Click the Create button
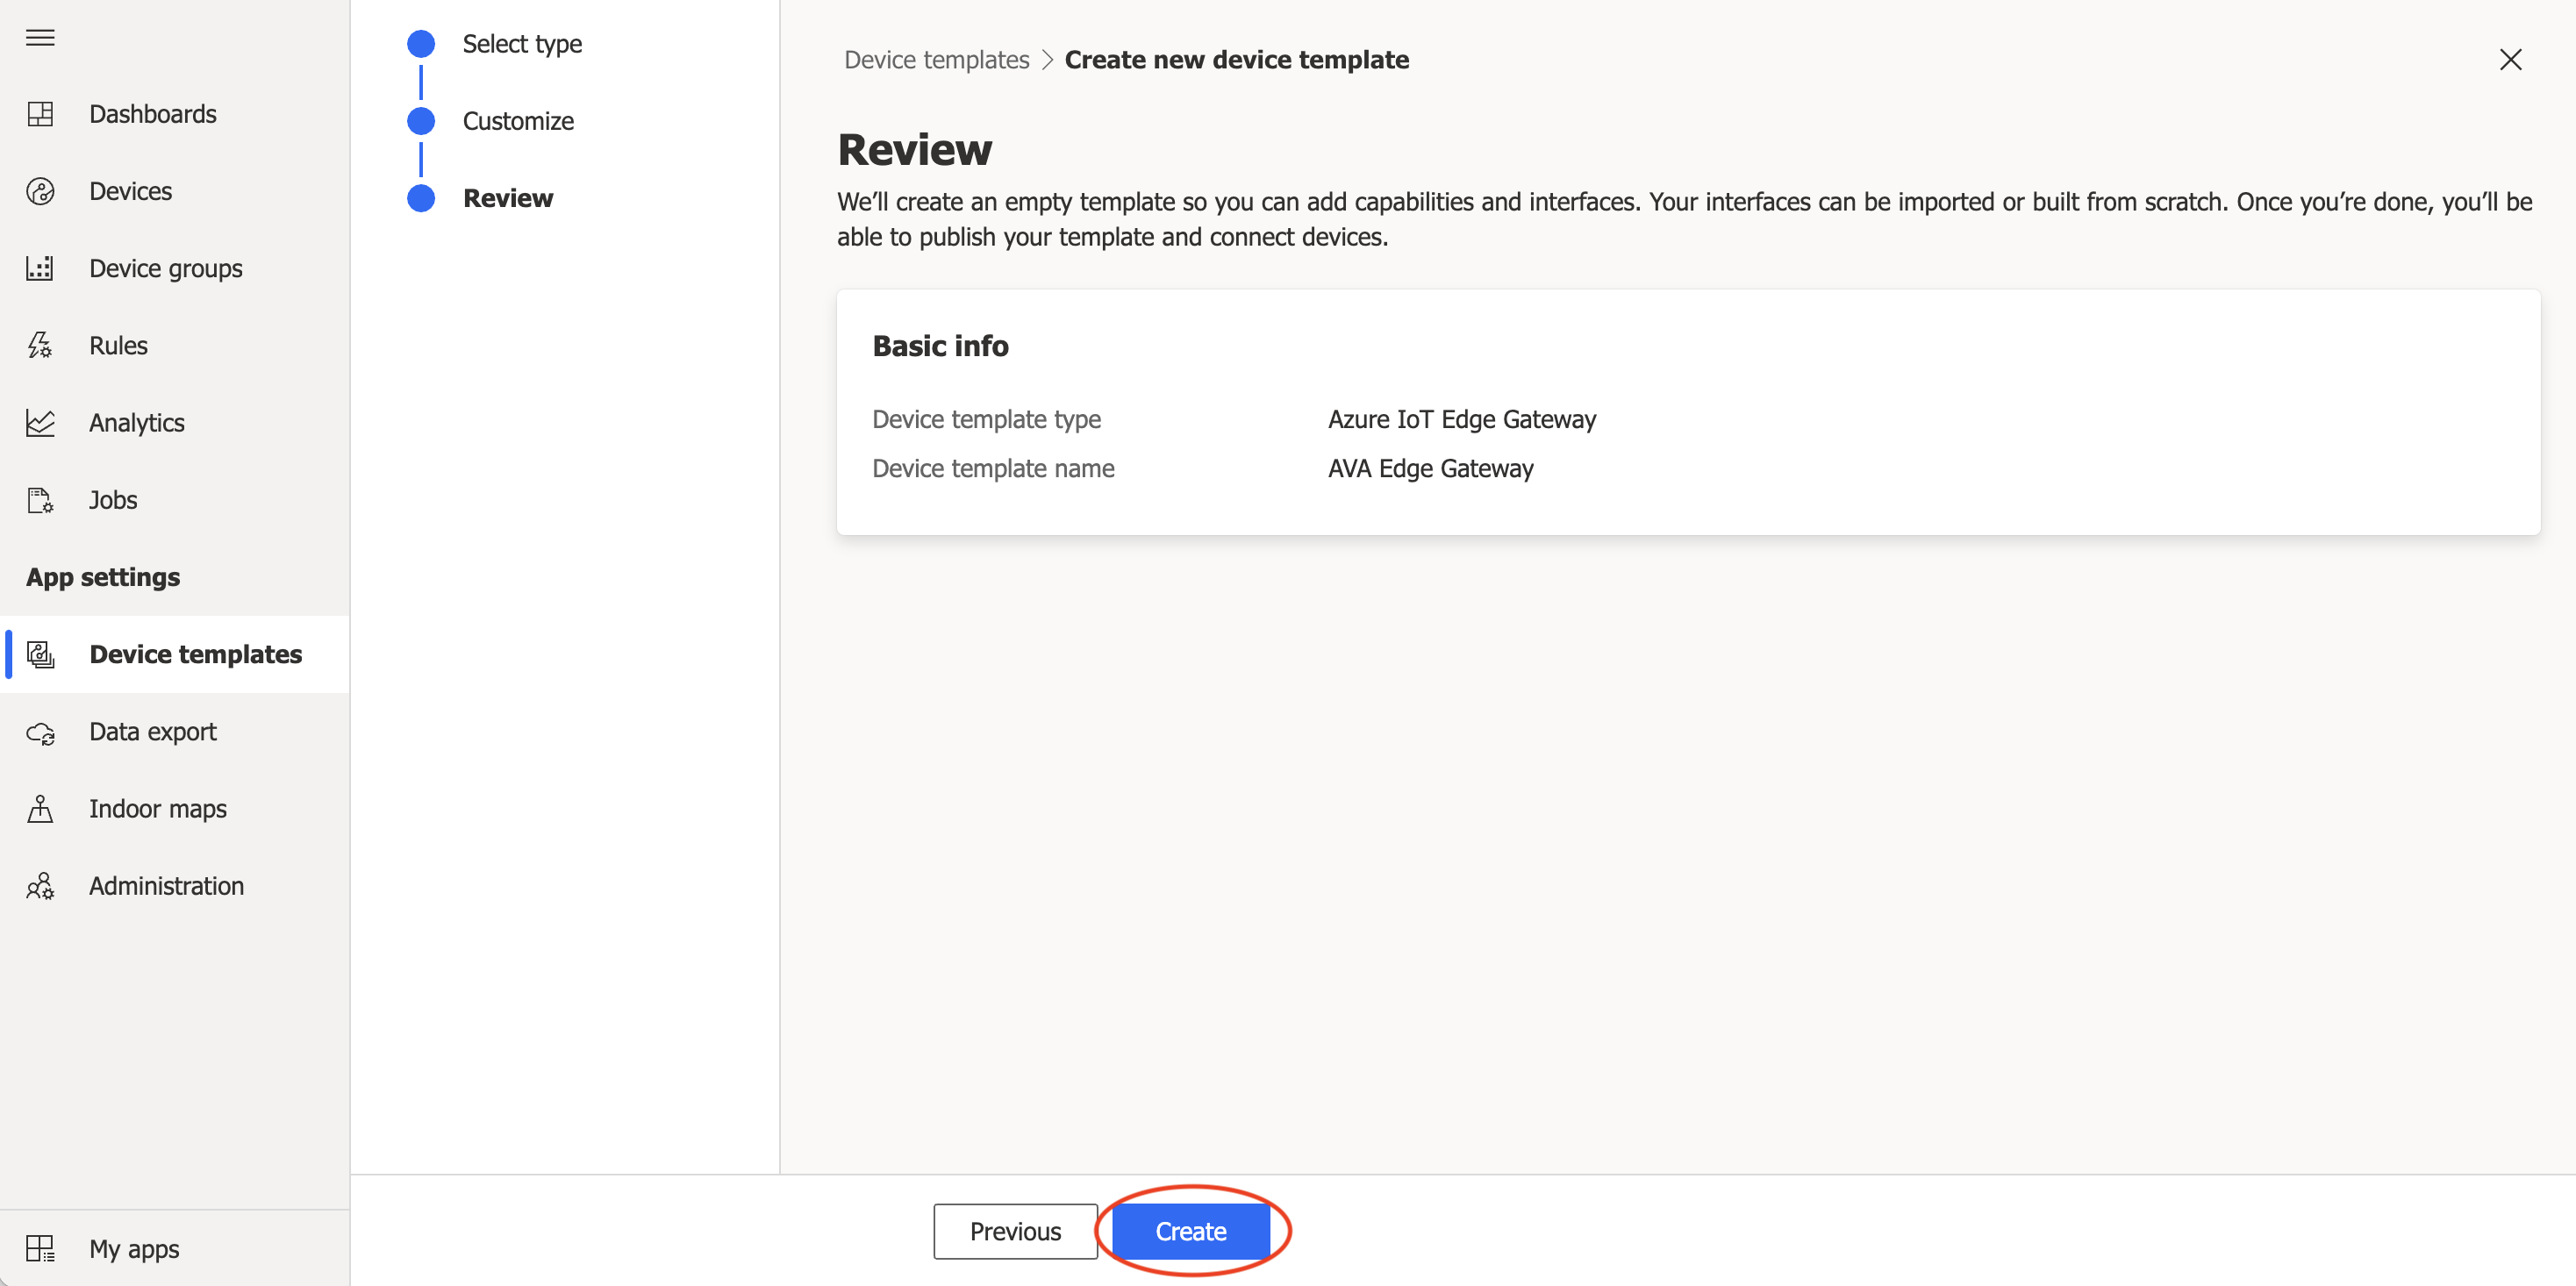Image resolution: width=2576 pixels, height=1286 pixels. 1190,1231
